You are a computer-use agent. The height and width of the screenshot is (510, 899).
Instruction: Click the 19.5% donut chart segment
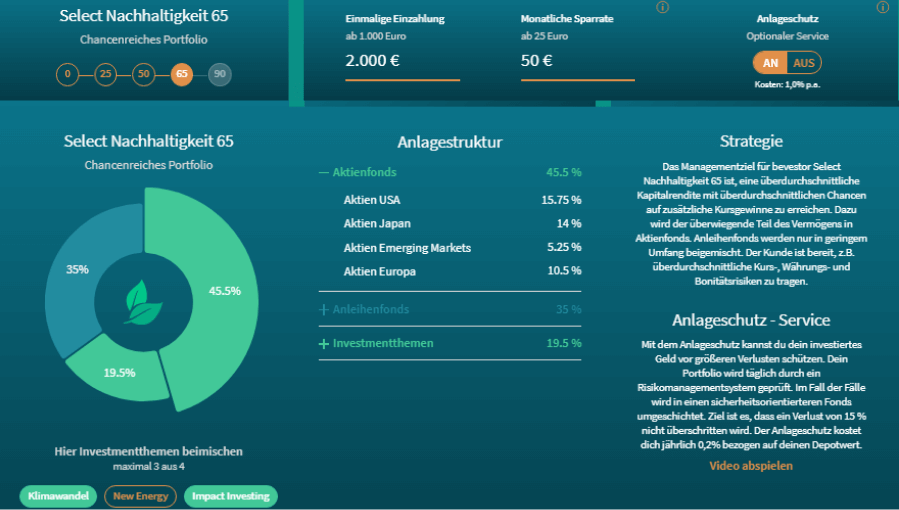tap(119, 372)
